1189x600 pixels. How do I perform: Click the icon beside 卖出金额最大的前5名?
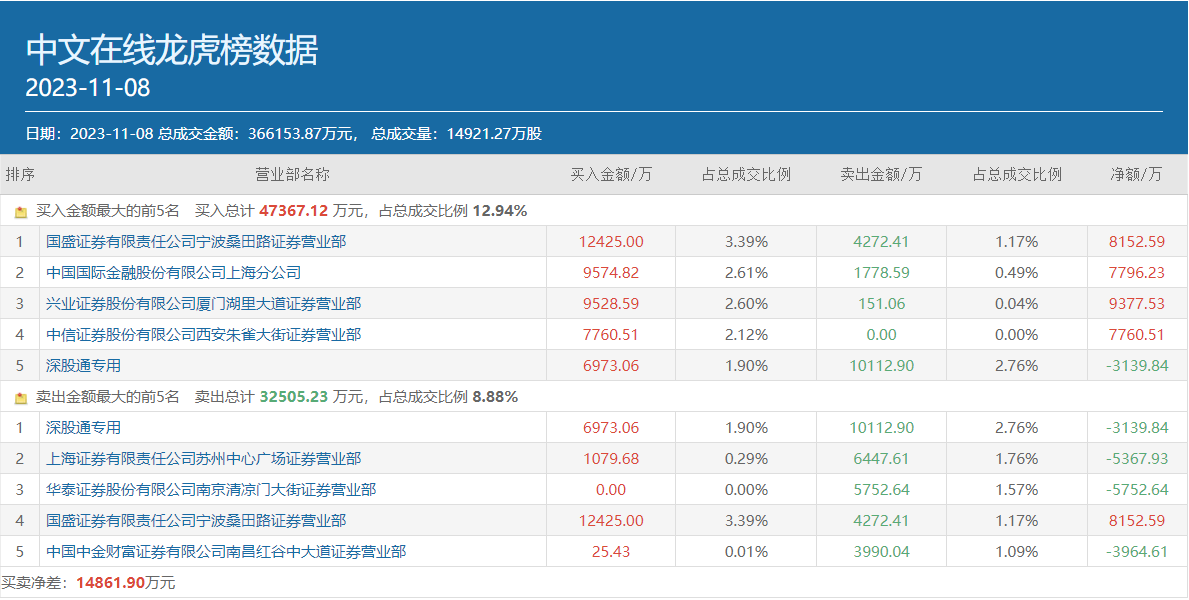21,398
